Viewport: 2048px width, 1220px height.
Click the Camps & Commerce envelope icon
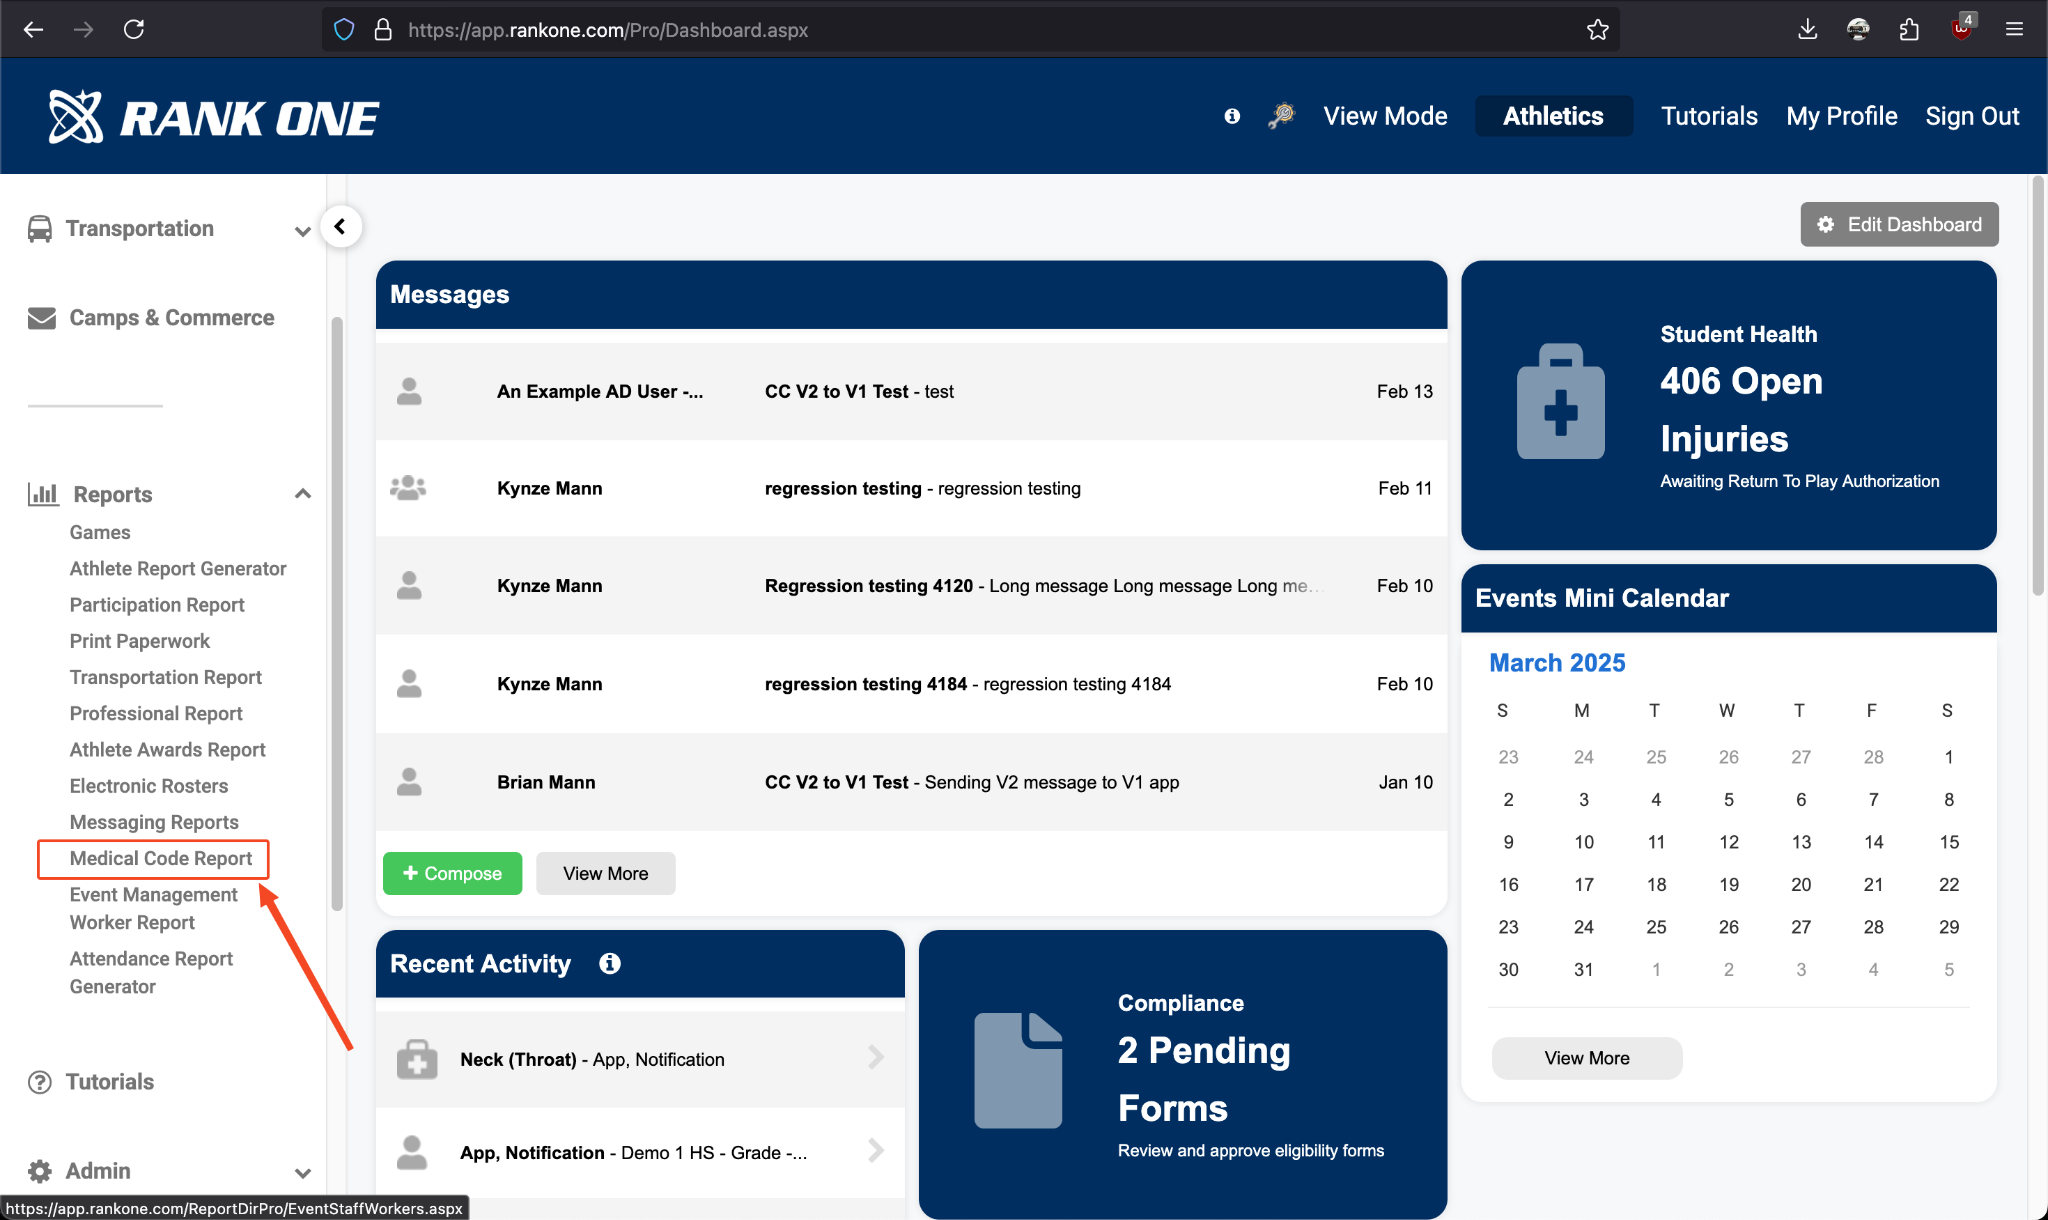tap(42, 318)
